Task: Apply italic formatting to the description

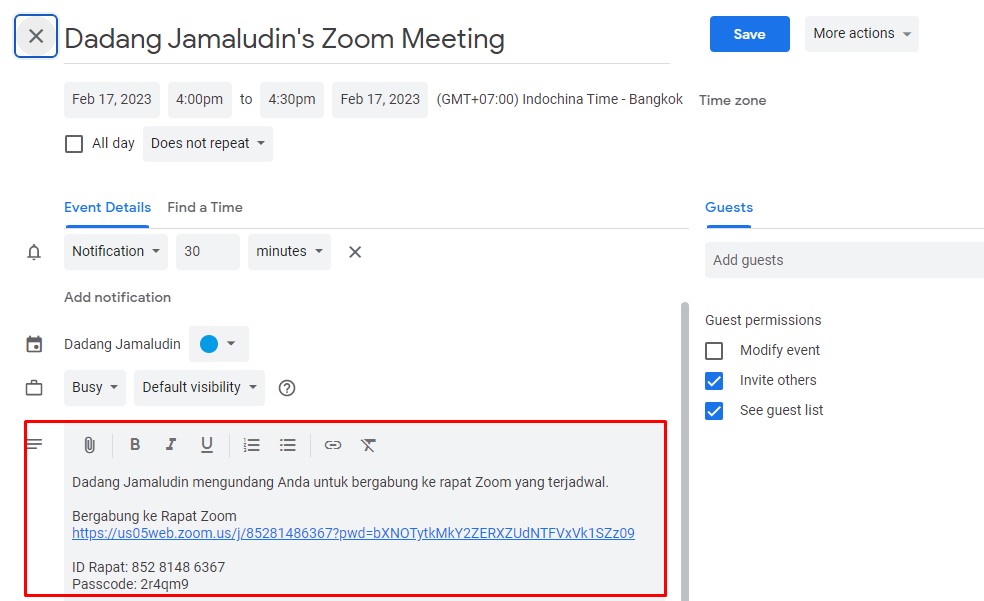Action: click(x=171, y=444)
